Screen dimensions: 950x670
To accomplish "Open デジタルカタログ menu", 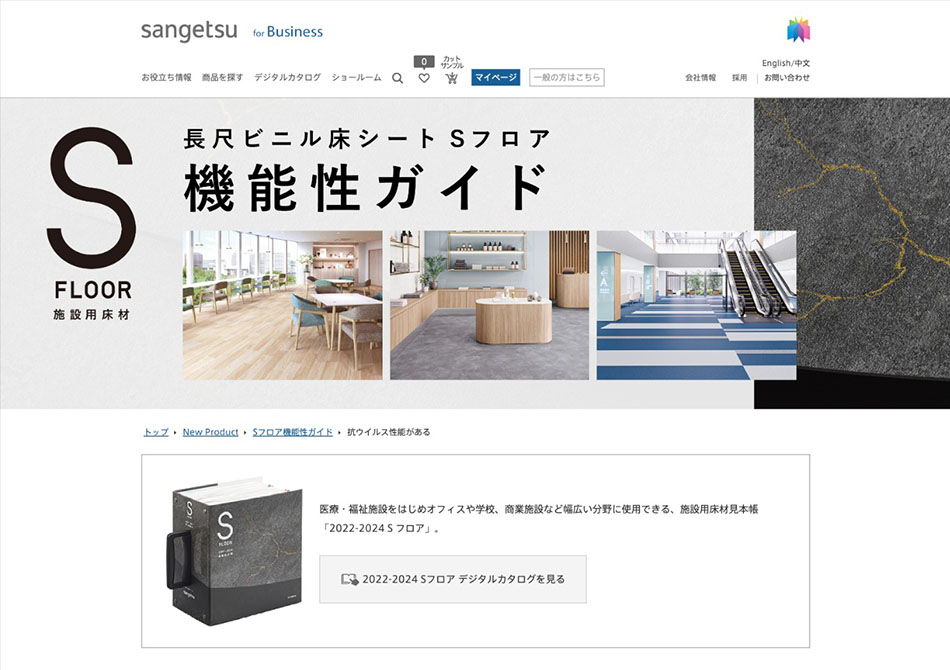I will pos(287,78).
